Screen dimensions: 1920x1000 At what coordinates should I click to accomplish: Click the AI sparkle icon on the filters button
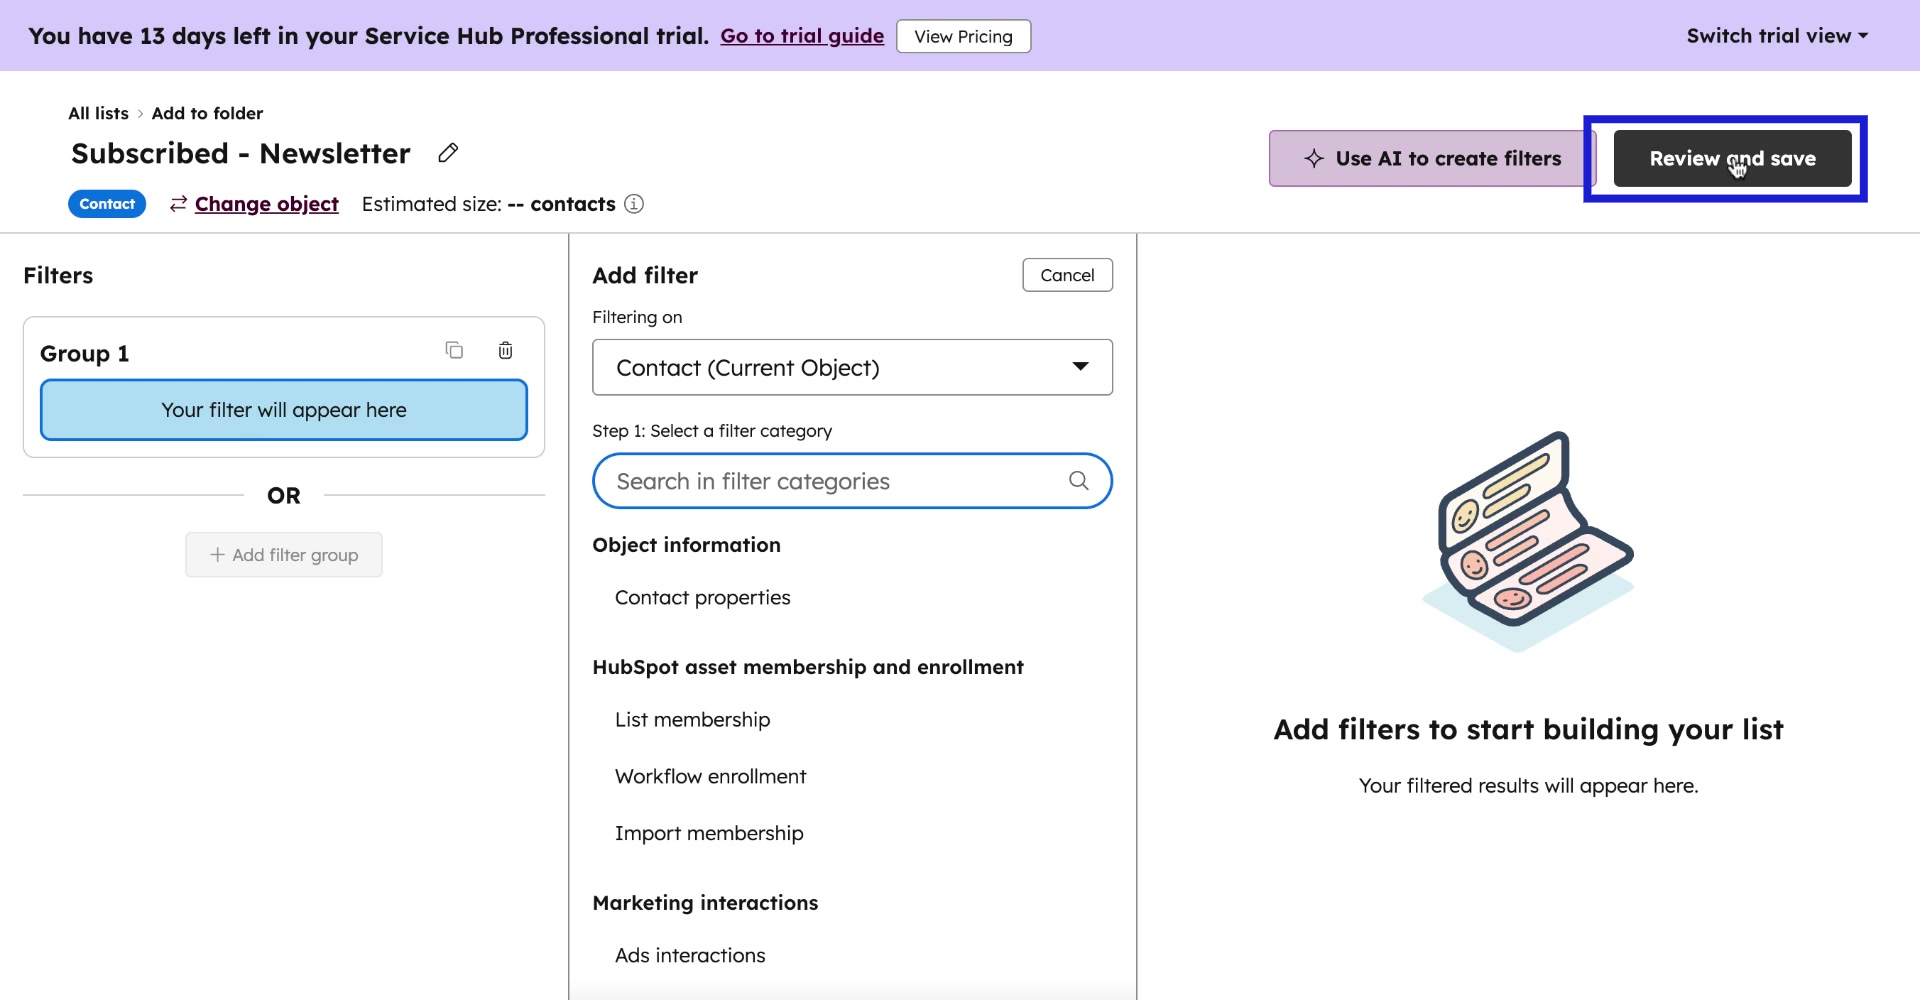tap(1311, 158)
